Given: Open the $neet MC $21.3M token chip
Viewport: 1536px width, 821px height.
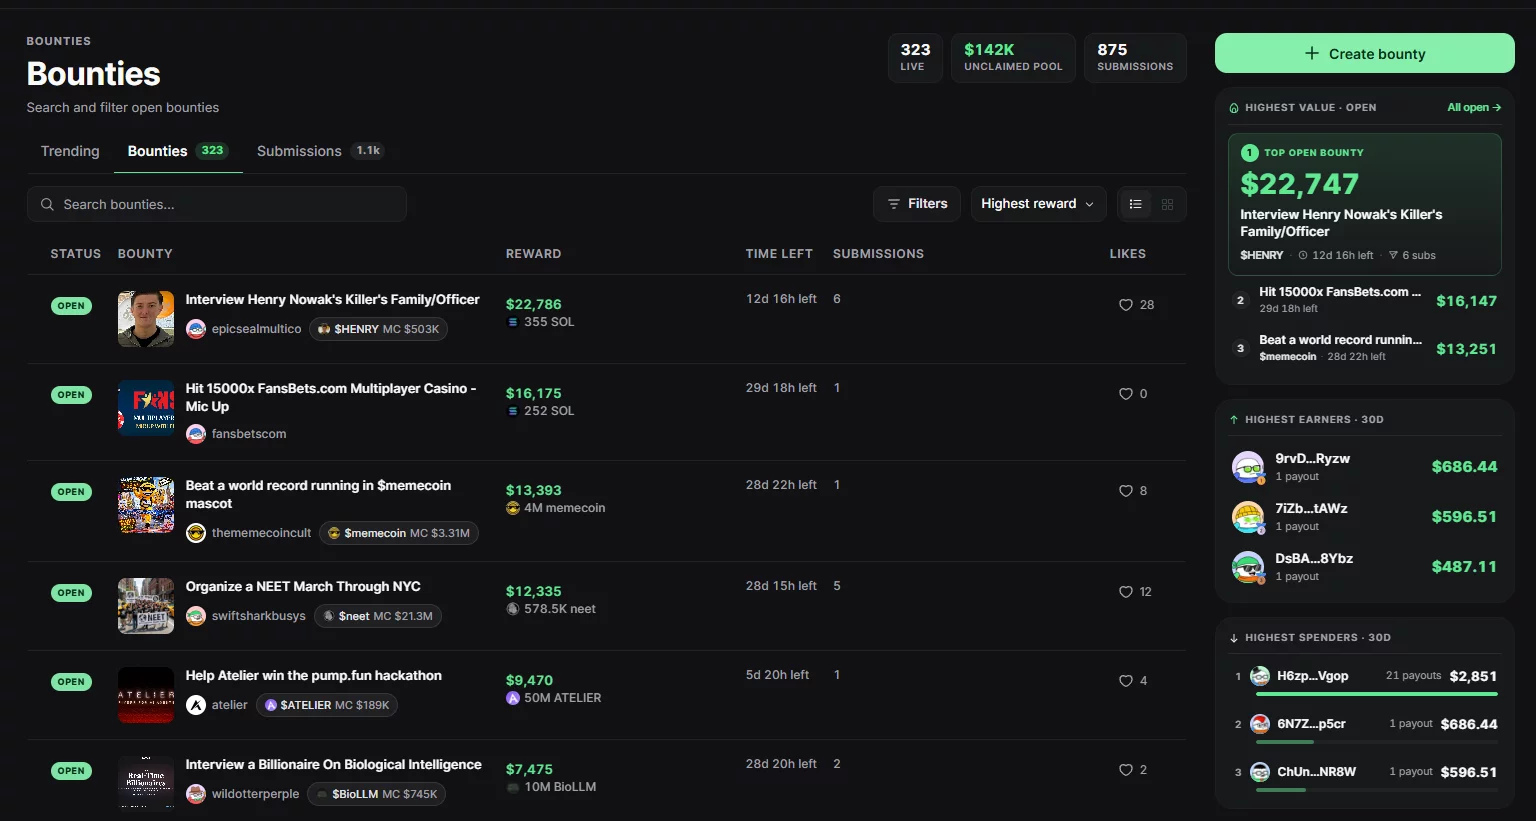Looking at the screenshot, I should (x=378, y=616).
